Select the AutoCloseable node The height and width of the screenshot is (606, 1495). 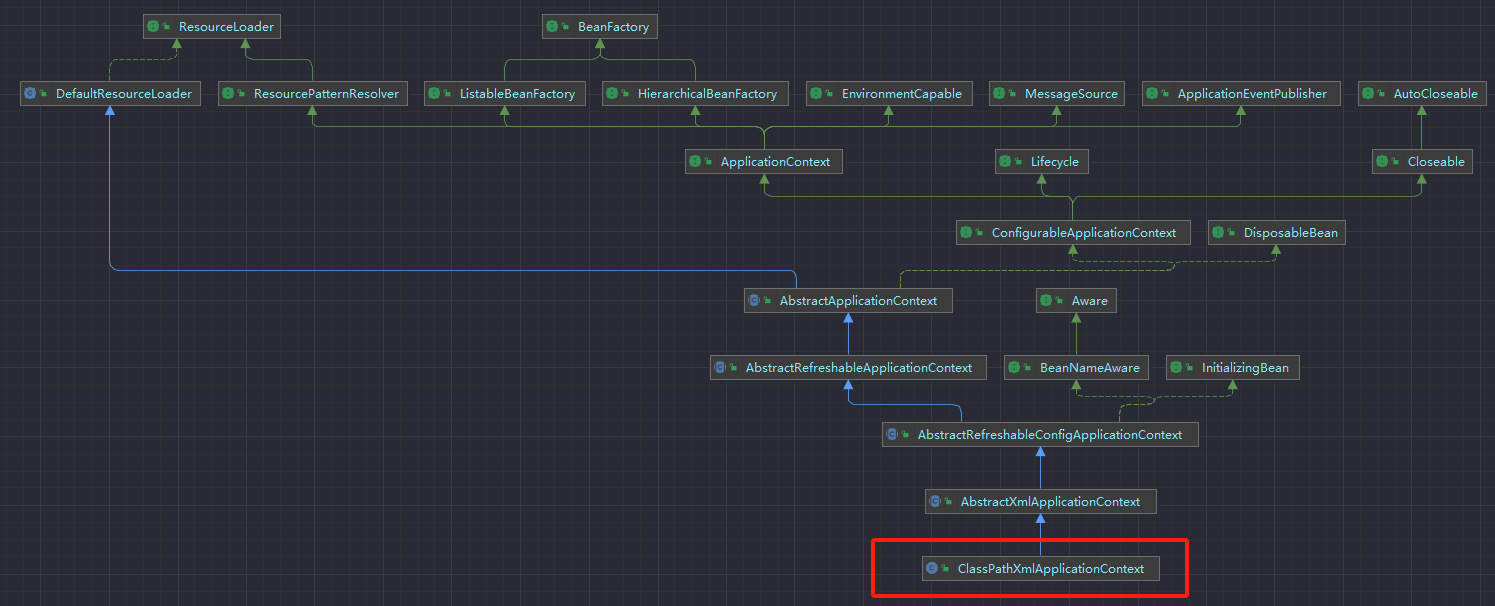(x=1422, y=94)
